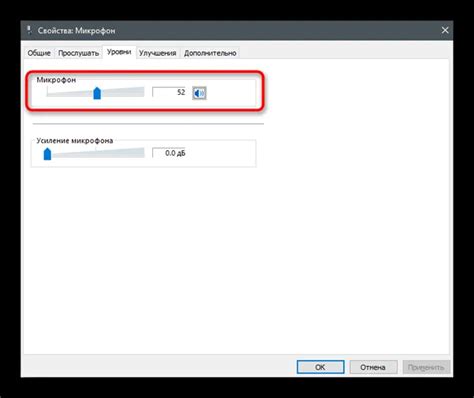The image size is (474, 398).
Task: Click the Применить button
Action: tap(426, 367)
